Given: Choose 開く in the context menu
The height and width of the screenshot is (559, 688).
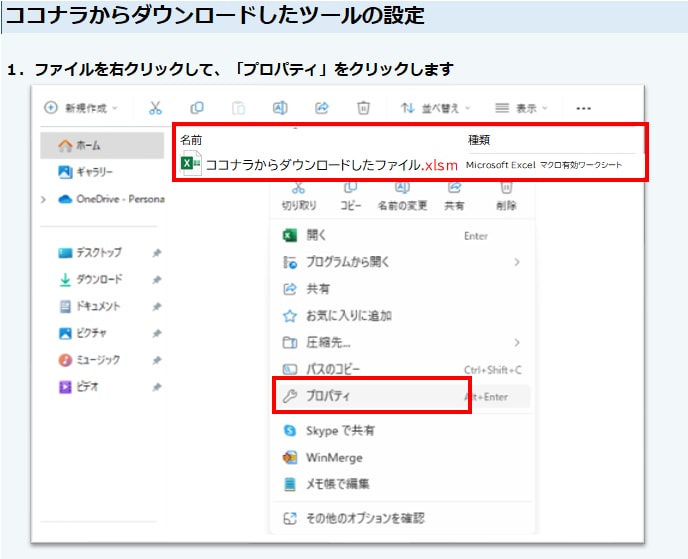Looking at the screenshot, I should (x=401, y=236).
